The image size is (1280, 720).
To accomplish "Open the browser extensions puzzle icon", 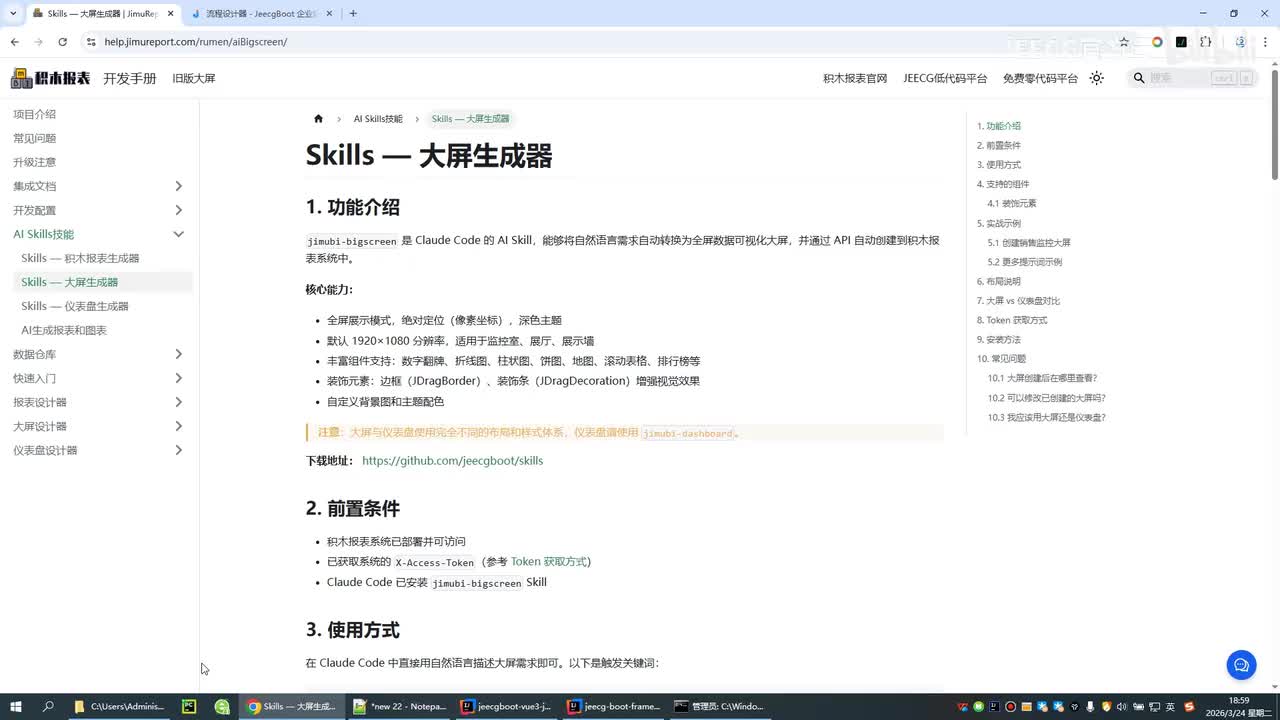I will pos(1205,42).
